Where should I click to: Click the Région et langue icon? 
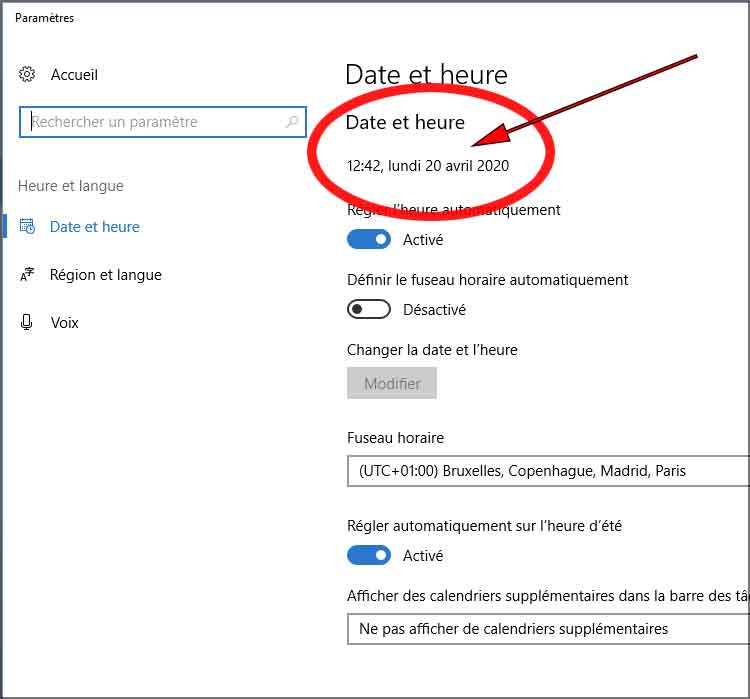pos(27,274)
